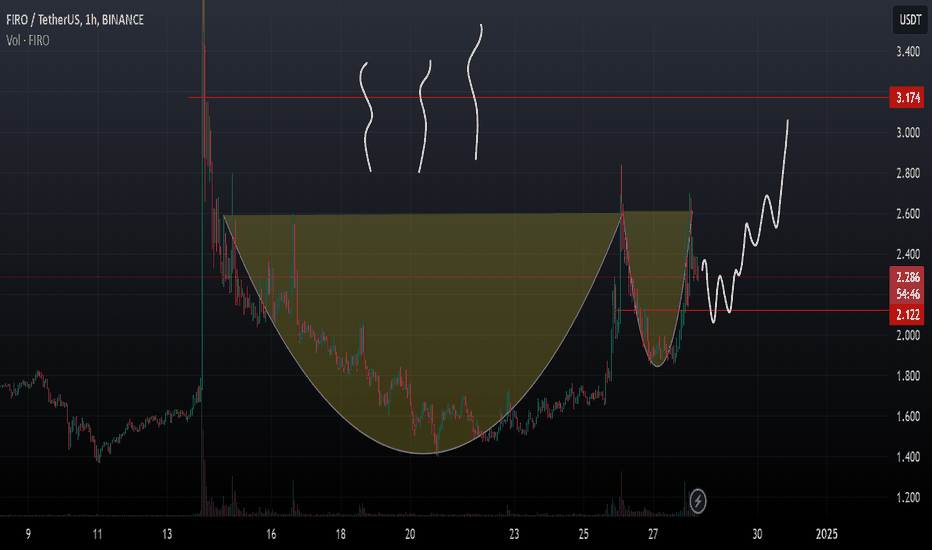The width and height of the screenshot is (932, 550).
Task: Click date label 9 on time axis
Action: [x=28, y=534]
